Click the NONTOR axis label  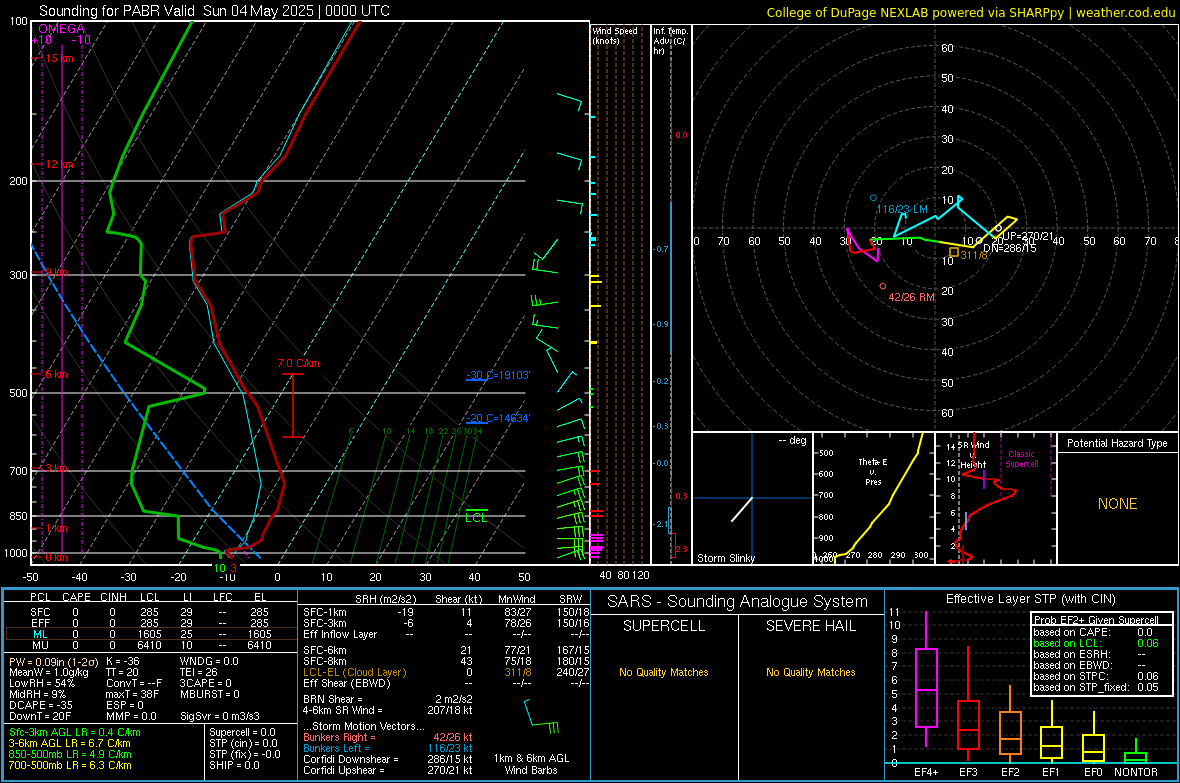click(1136, 772)
